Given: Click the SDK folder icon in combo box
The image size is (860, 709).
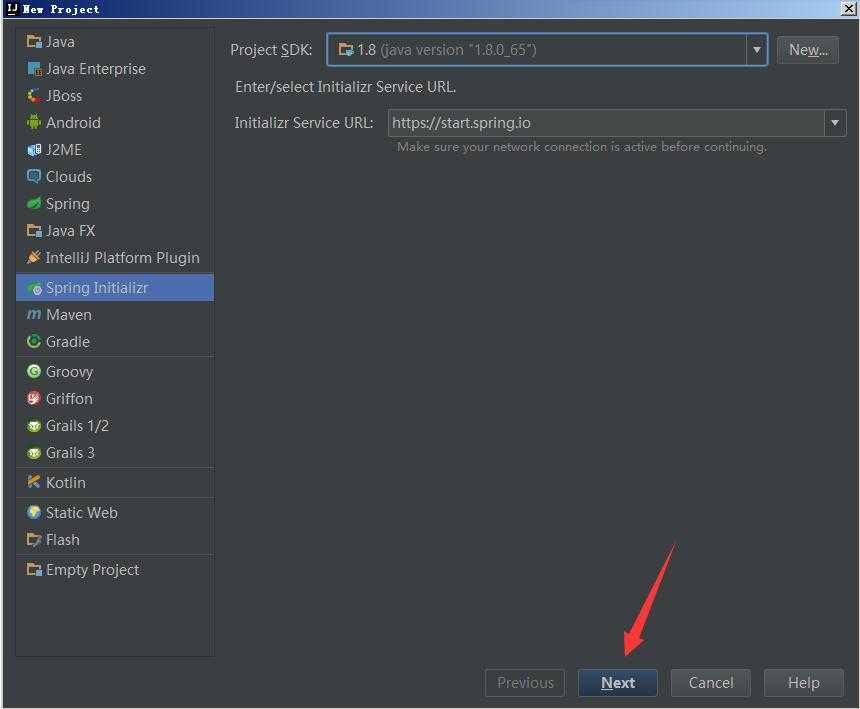Looking at the screenshot, I should click(x=346, y=50).
